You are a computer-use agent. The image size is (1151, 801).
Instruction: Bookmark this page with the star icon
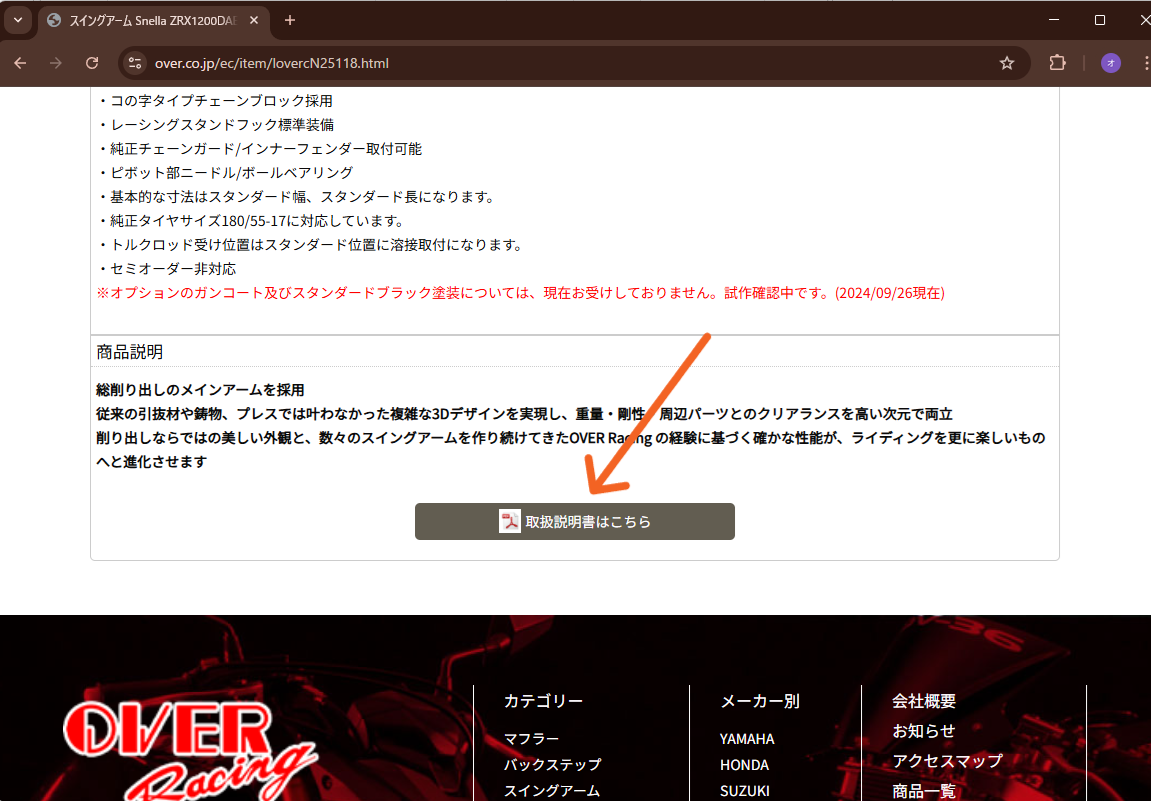coord(1006,63)
